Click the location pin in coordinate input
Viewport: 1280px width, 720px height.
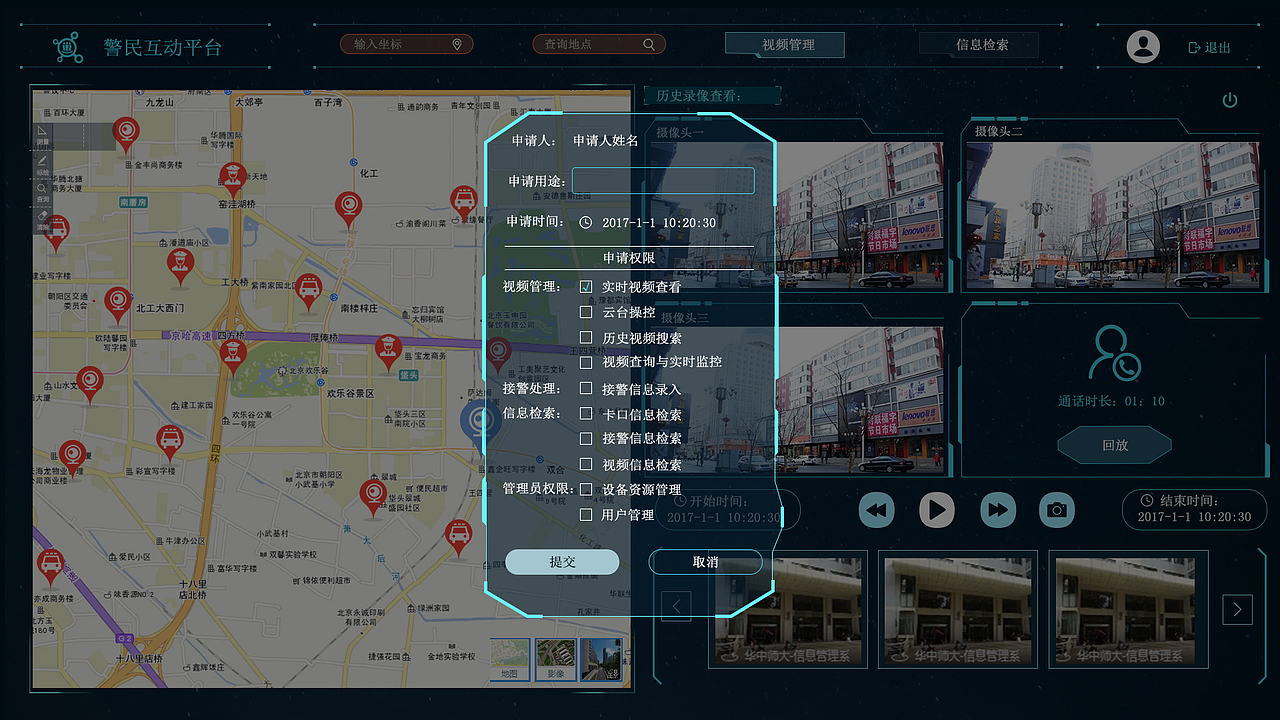click(457, 44)
